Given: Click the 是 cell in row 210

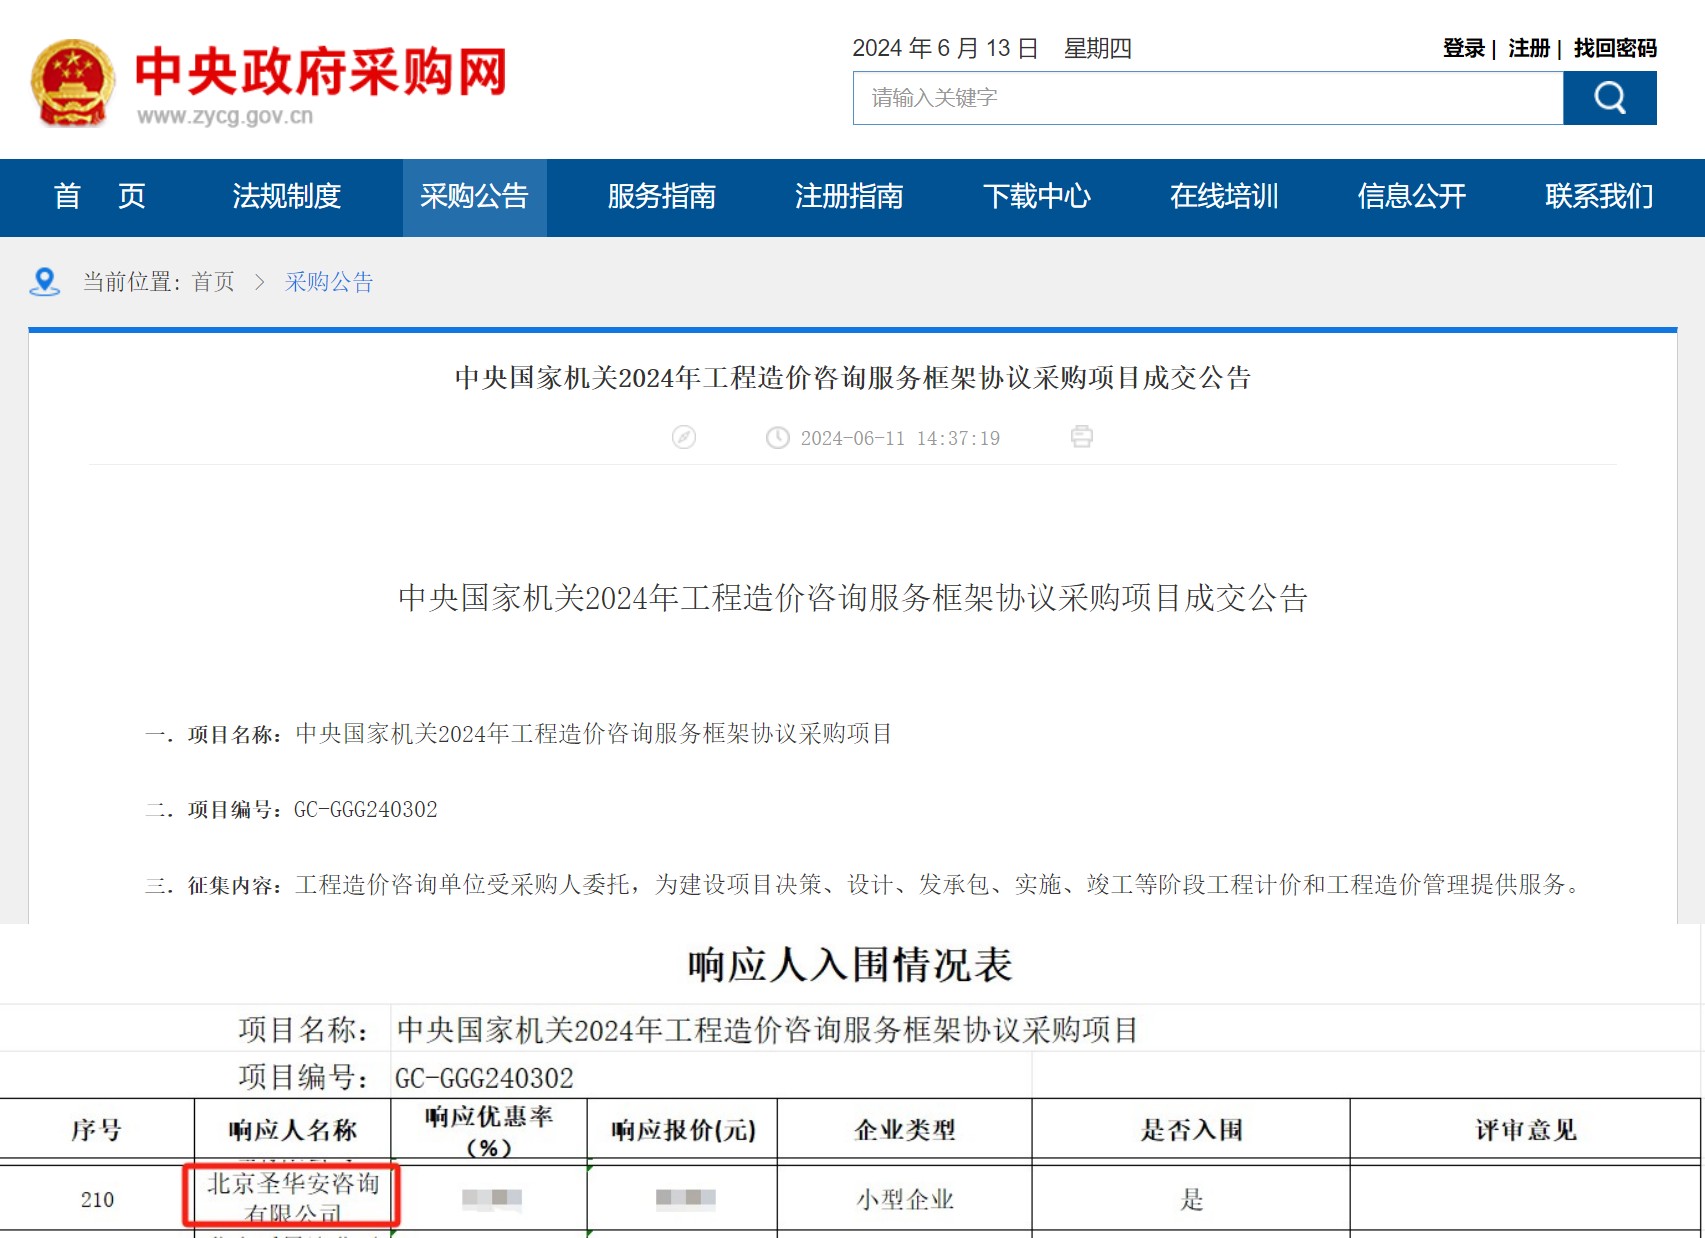Looking at the screenshot, I should coord(1191,1199).
